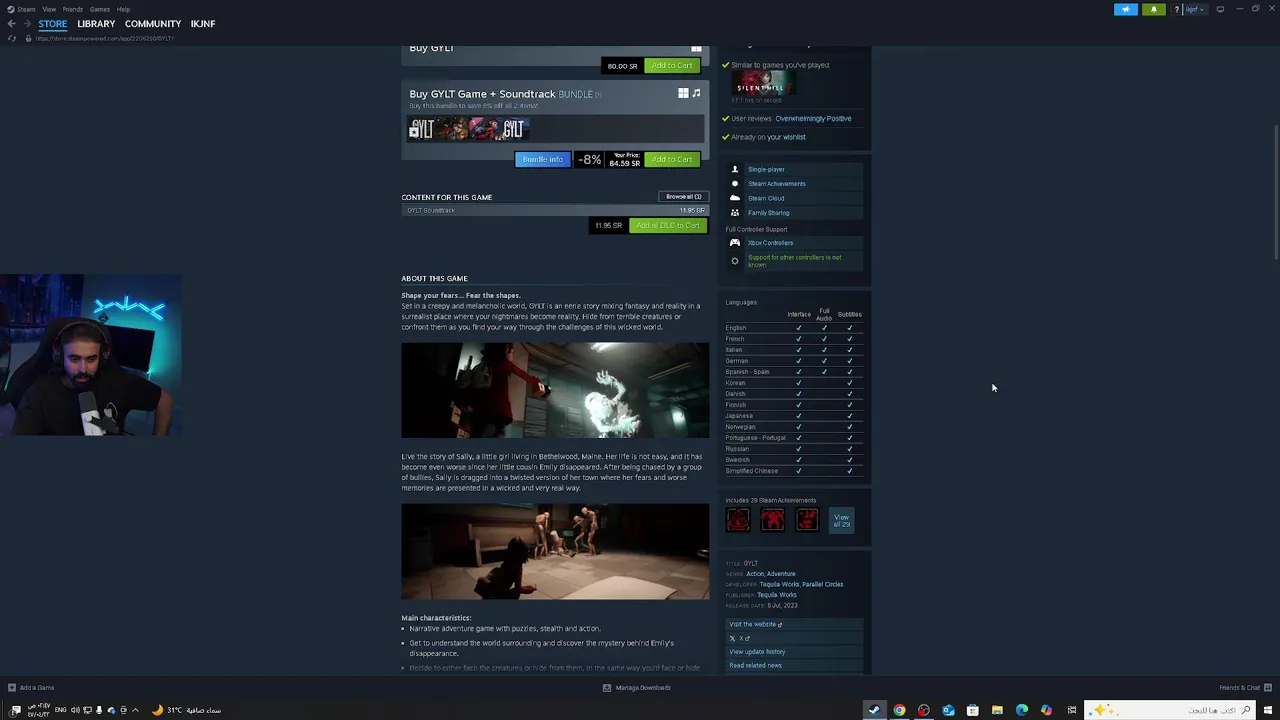Screen dimensions: 1280x720
Task: Open the IKJNF profile tab
Action: coord(203,23)
